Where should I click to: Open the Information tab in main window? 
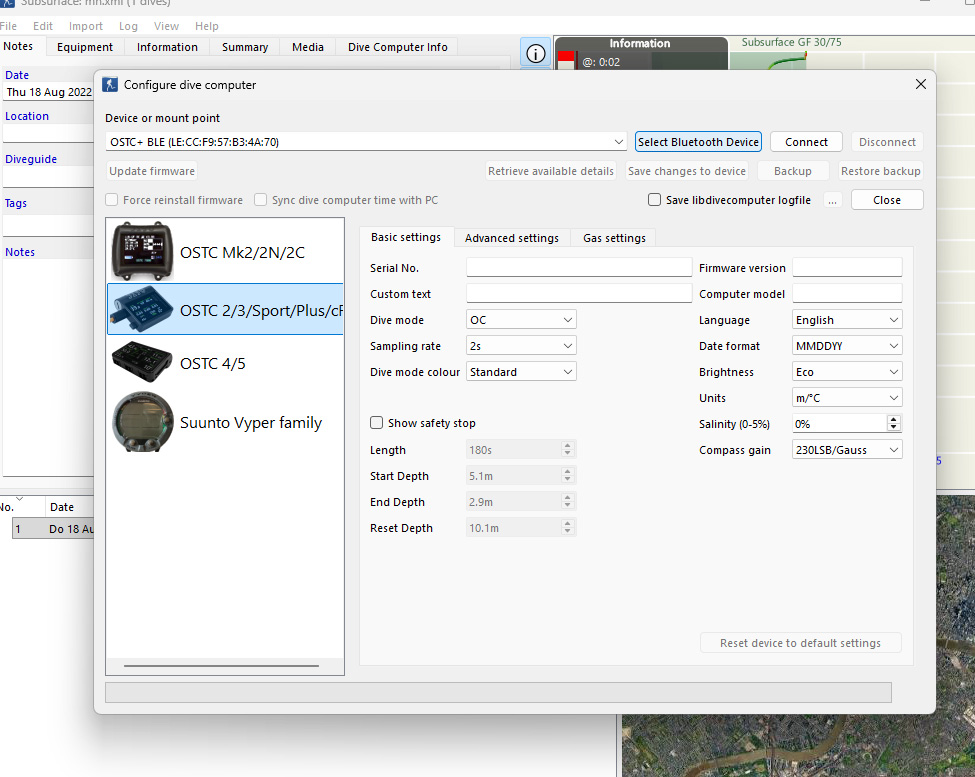(167, 47)
